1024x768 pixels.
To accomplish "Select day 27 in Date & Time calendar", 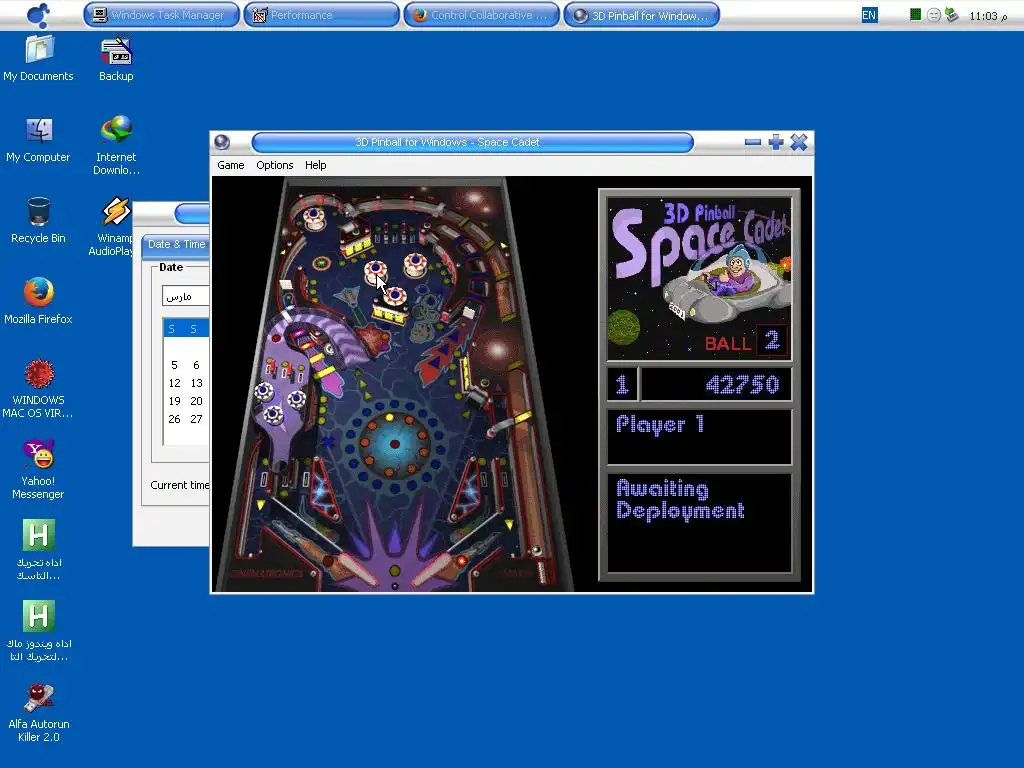I will [197, 419].
